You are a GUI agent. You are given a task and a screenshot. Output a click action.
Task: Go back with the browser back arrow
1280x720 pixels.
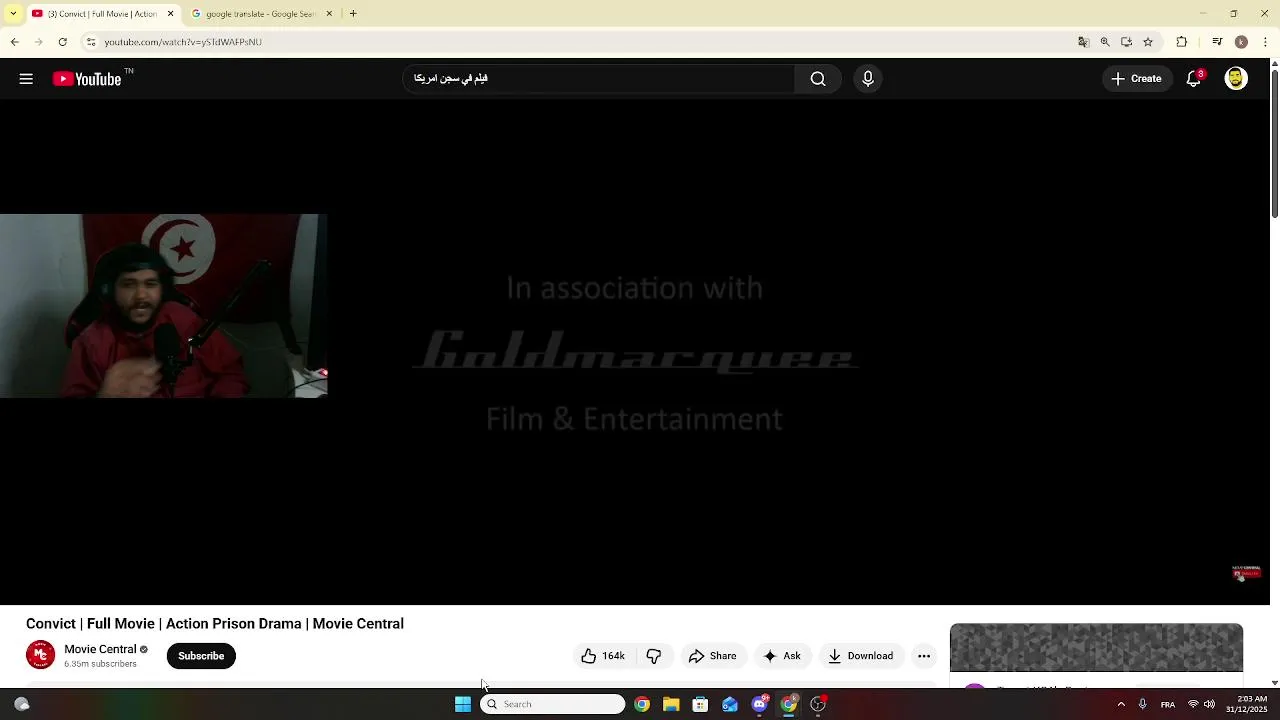point(14,42)
